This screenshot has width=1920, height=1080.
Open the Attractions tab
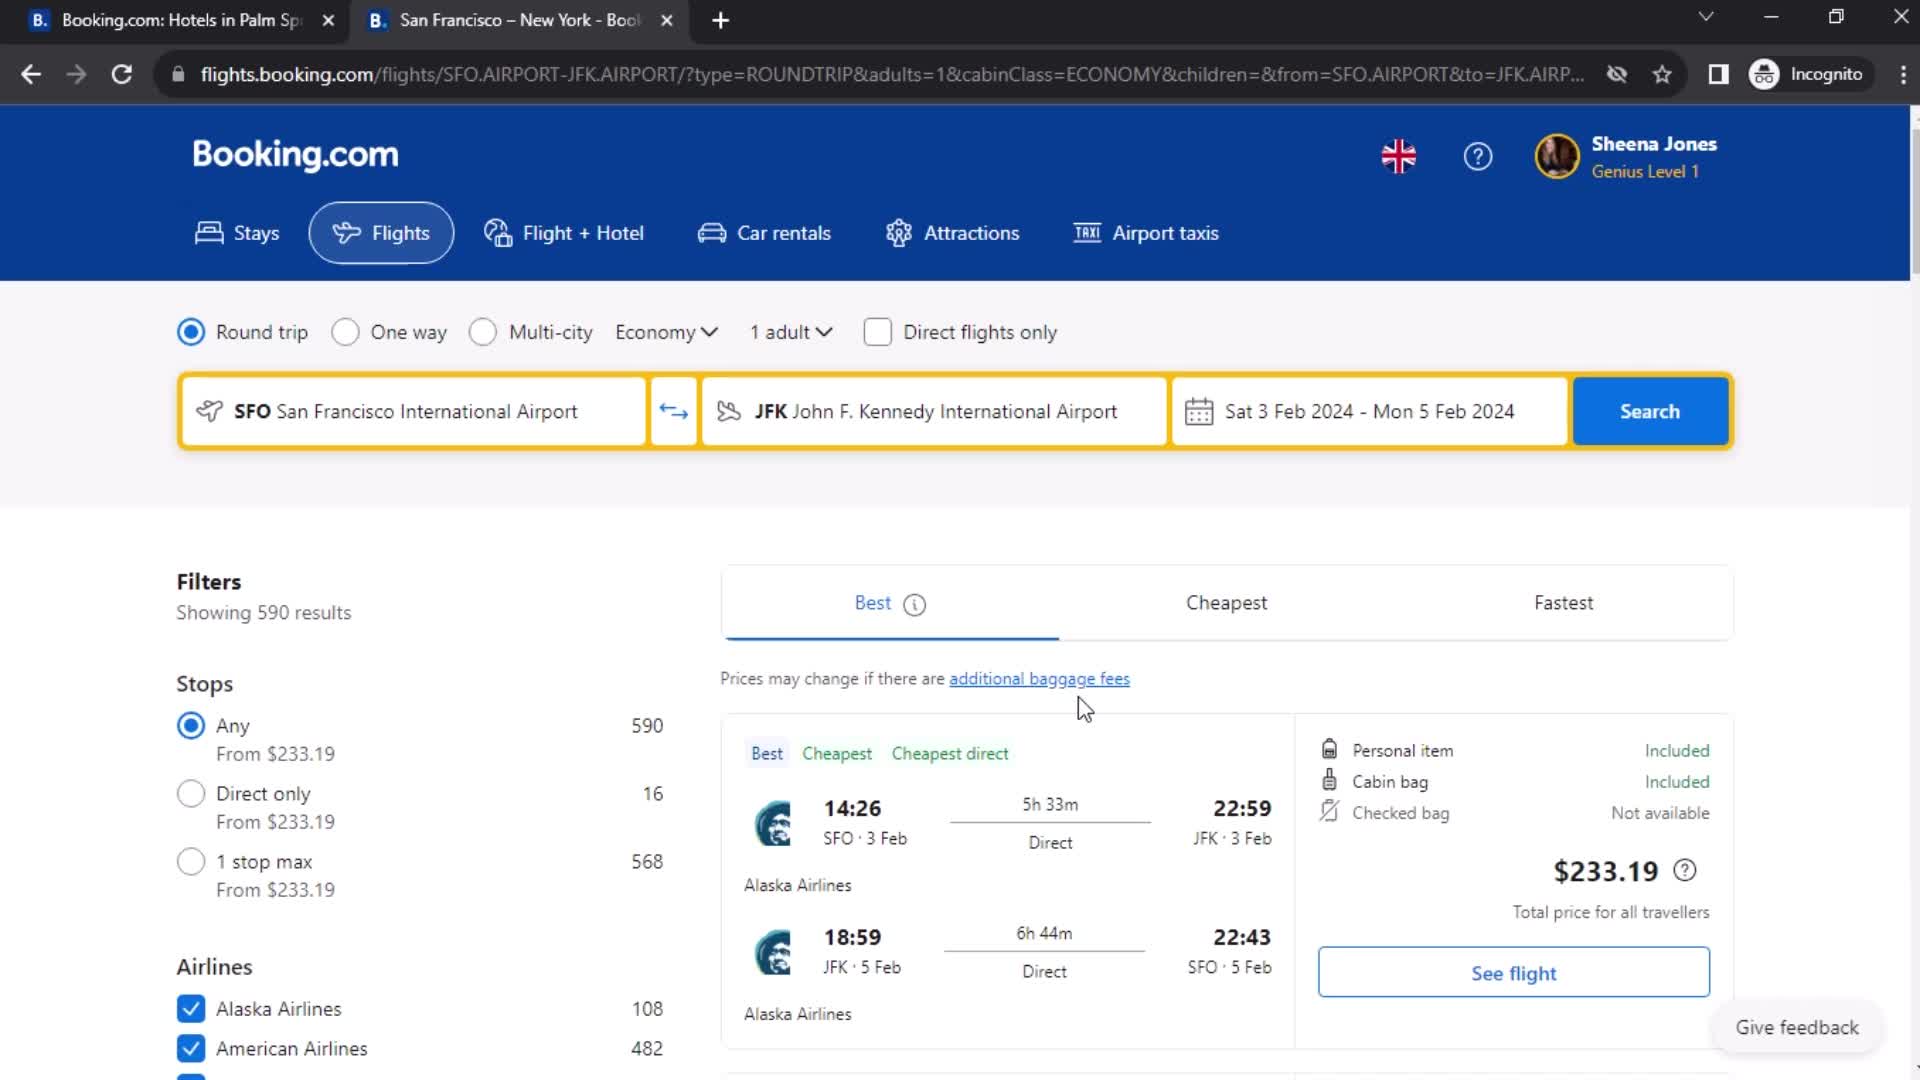952,233
